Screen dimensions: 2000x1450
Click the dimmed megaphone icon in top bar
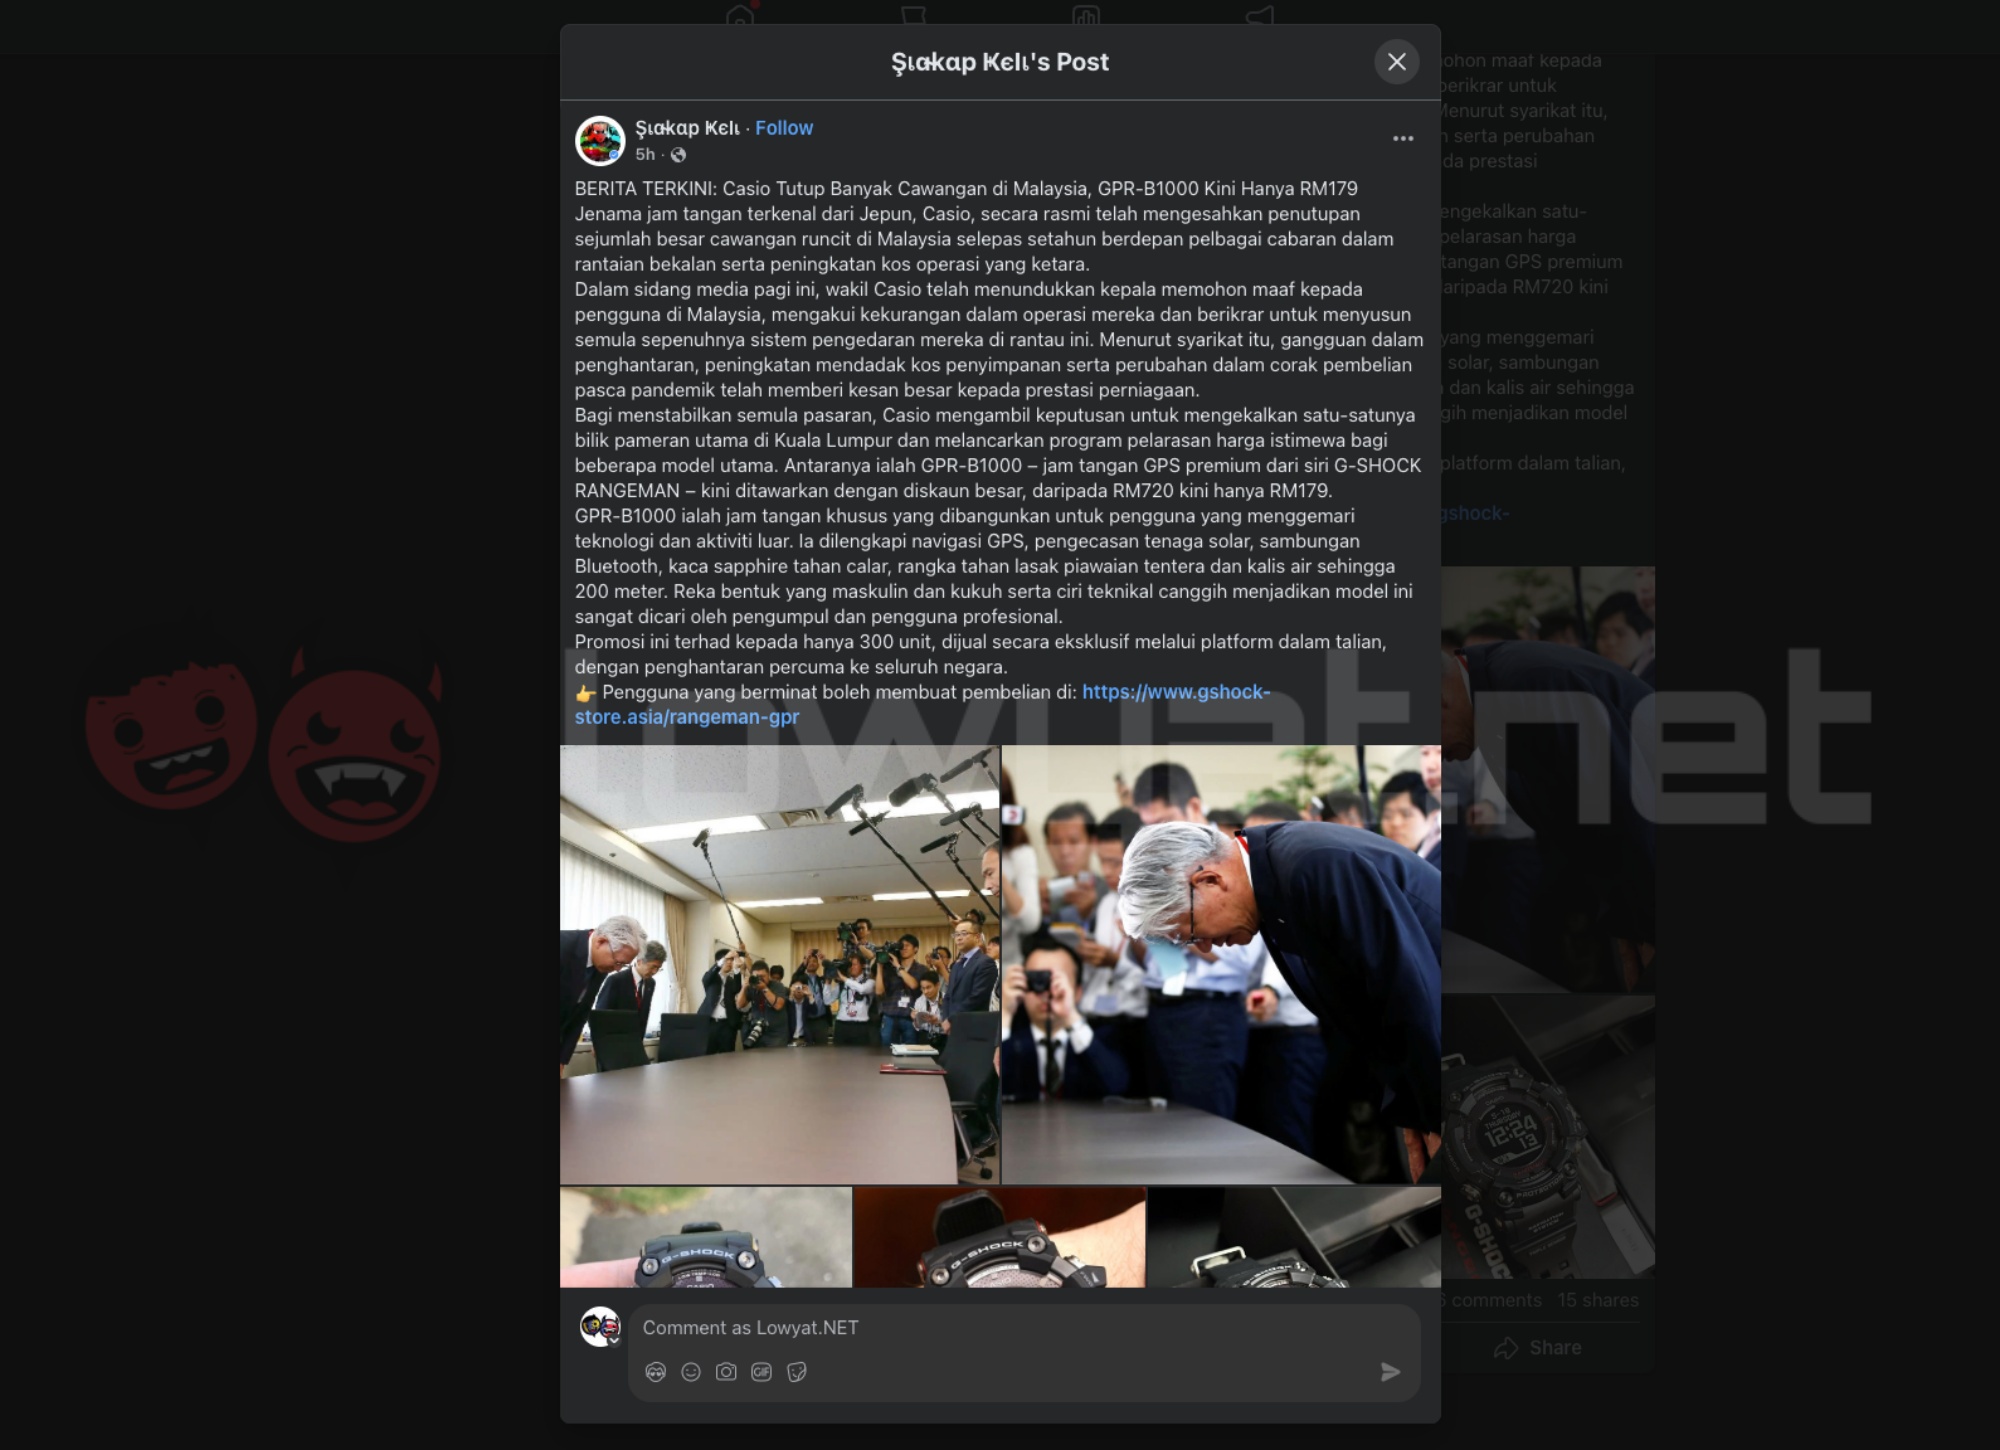click(1260, 16)
